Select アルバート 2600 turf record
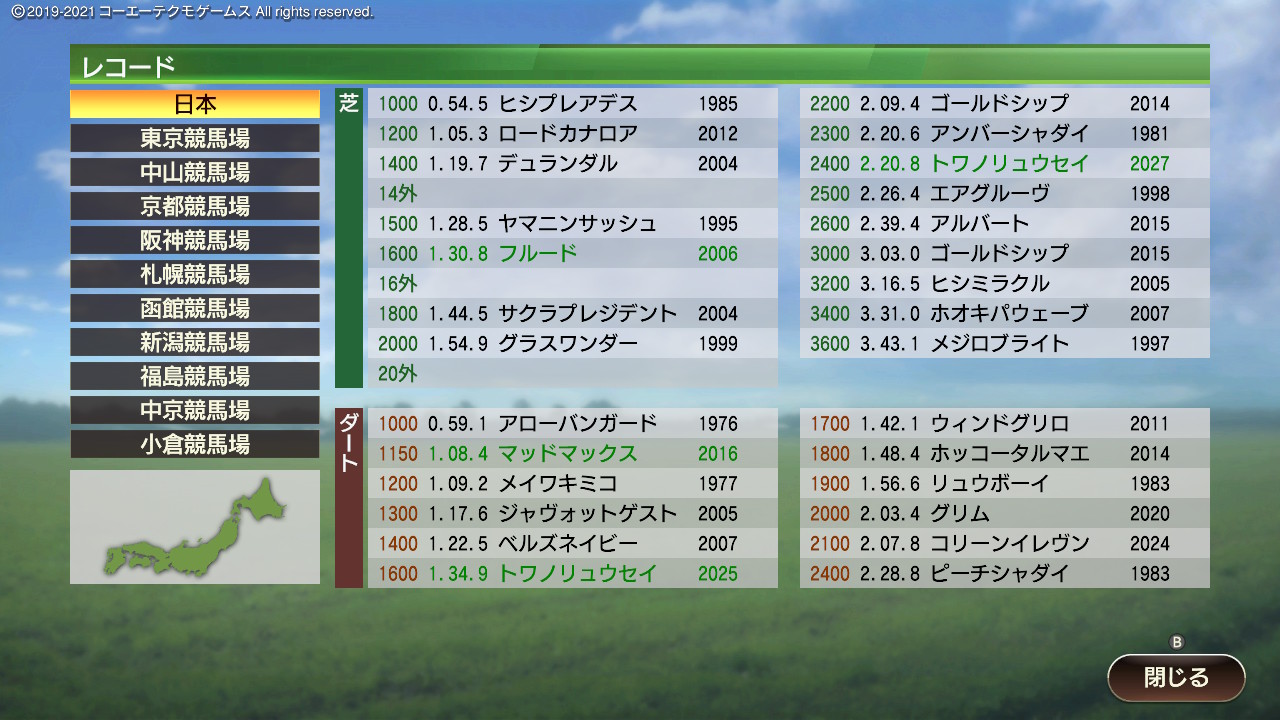This screenshot has height=720, width=1280. click(x=1005, y=223)
